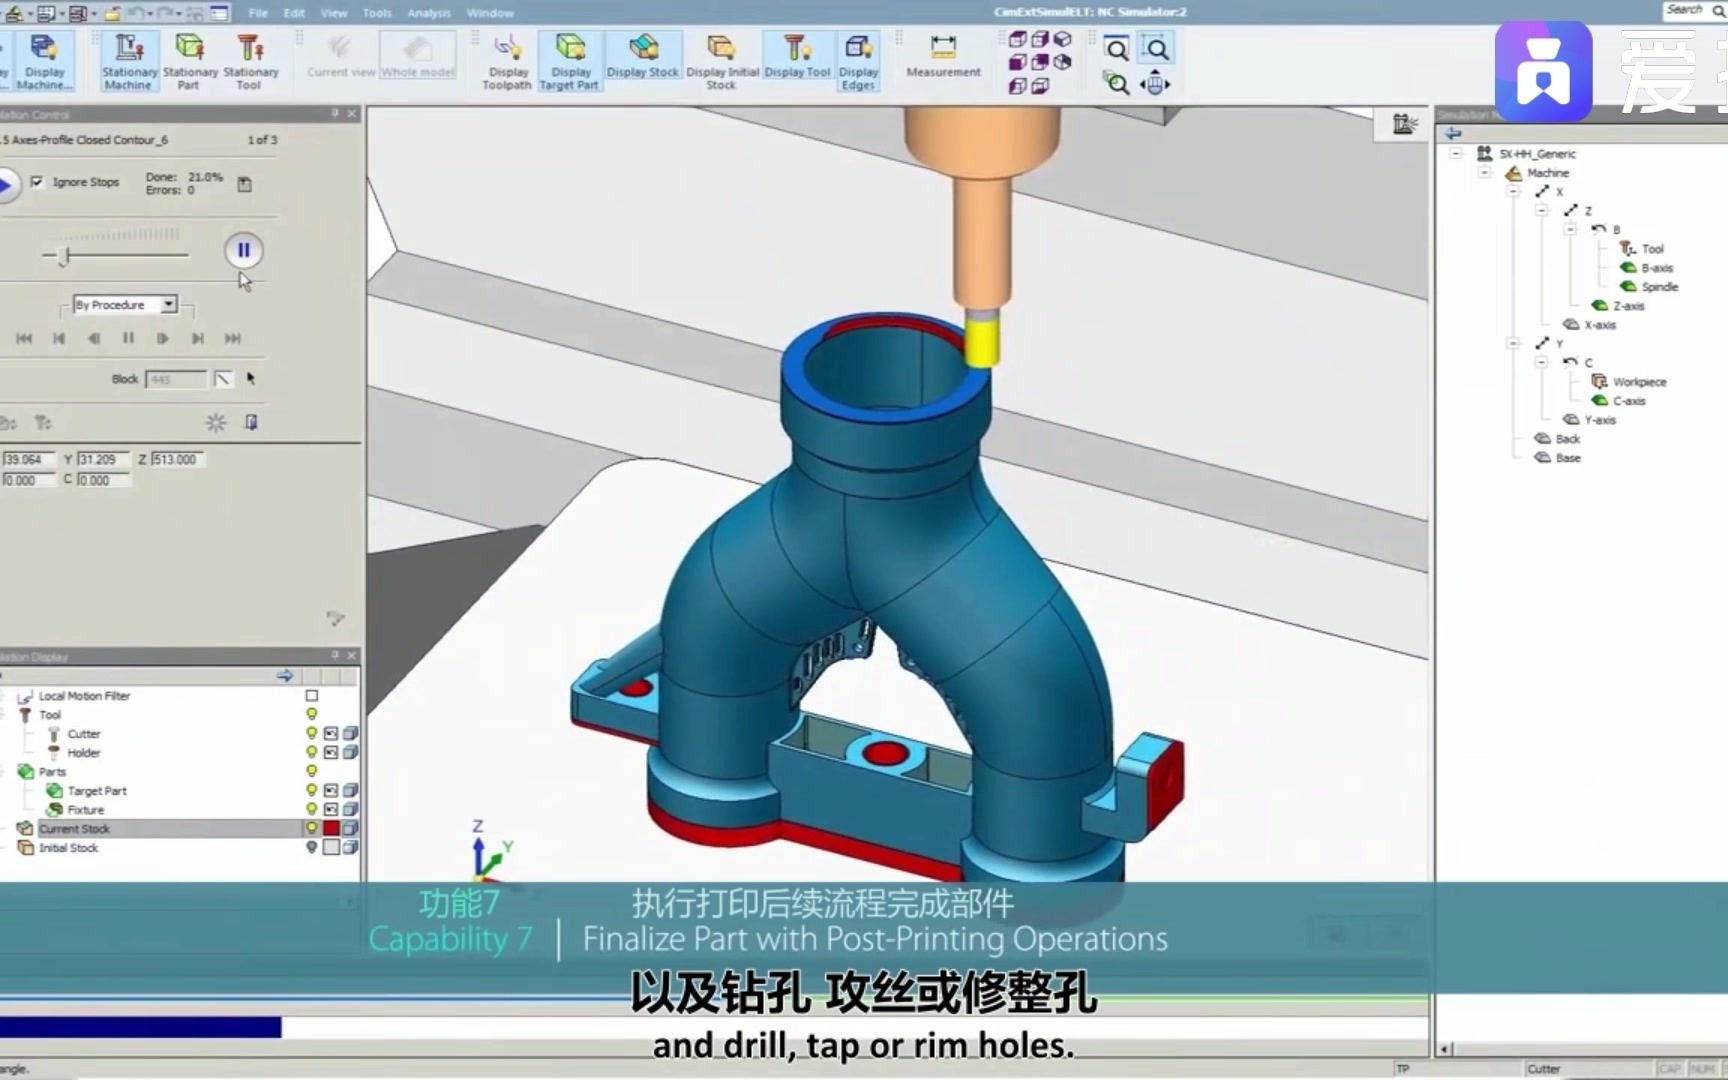Image resolution: width=1728 pixels, height=1080 pixels.
Task: Open the By Procedure dropdown
Action: coord(168,304)
